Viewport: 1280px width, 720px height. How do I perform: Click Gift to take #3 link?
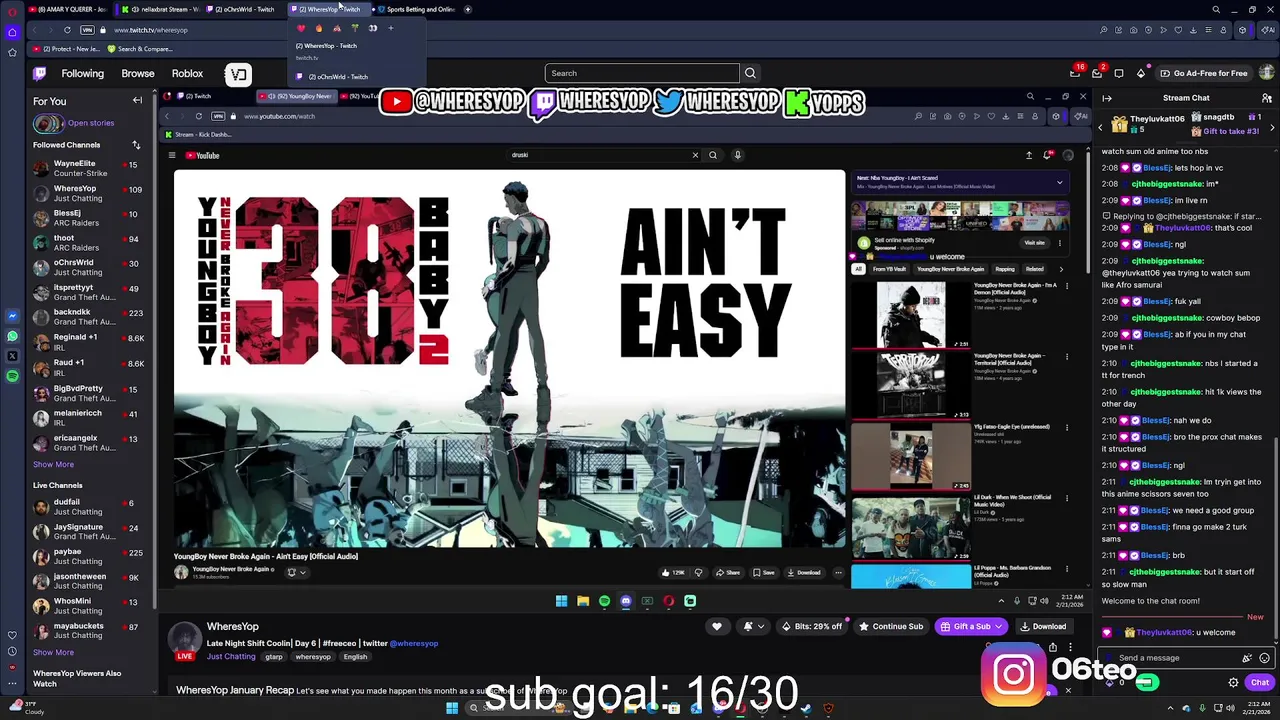(1230, 131)
